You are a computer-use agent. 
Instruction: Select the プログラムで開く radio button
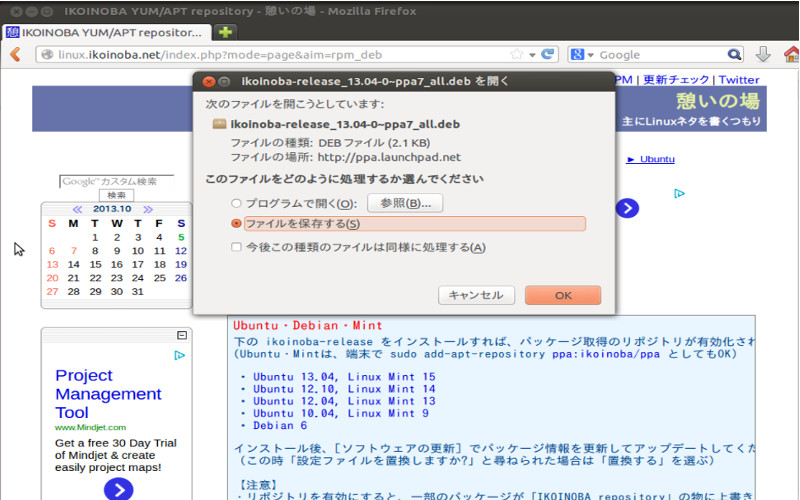(x=236, y=203)
